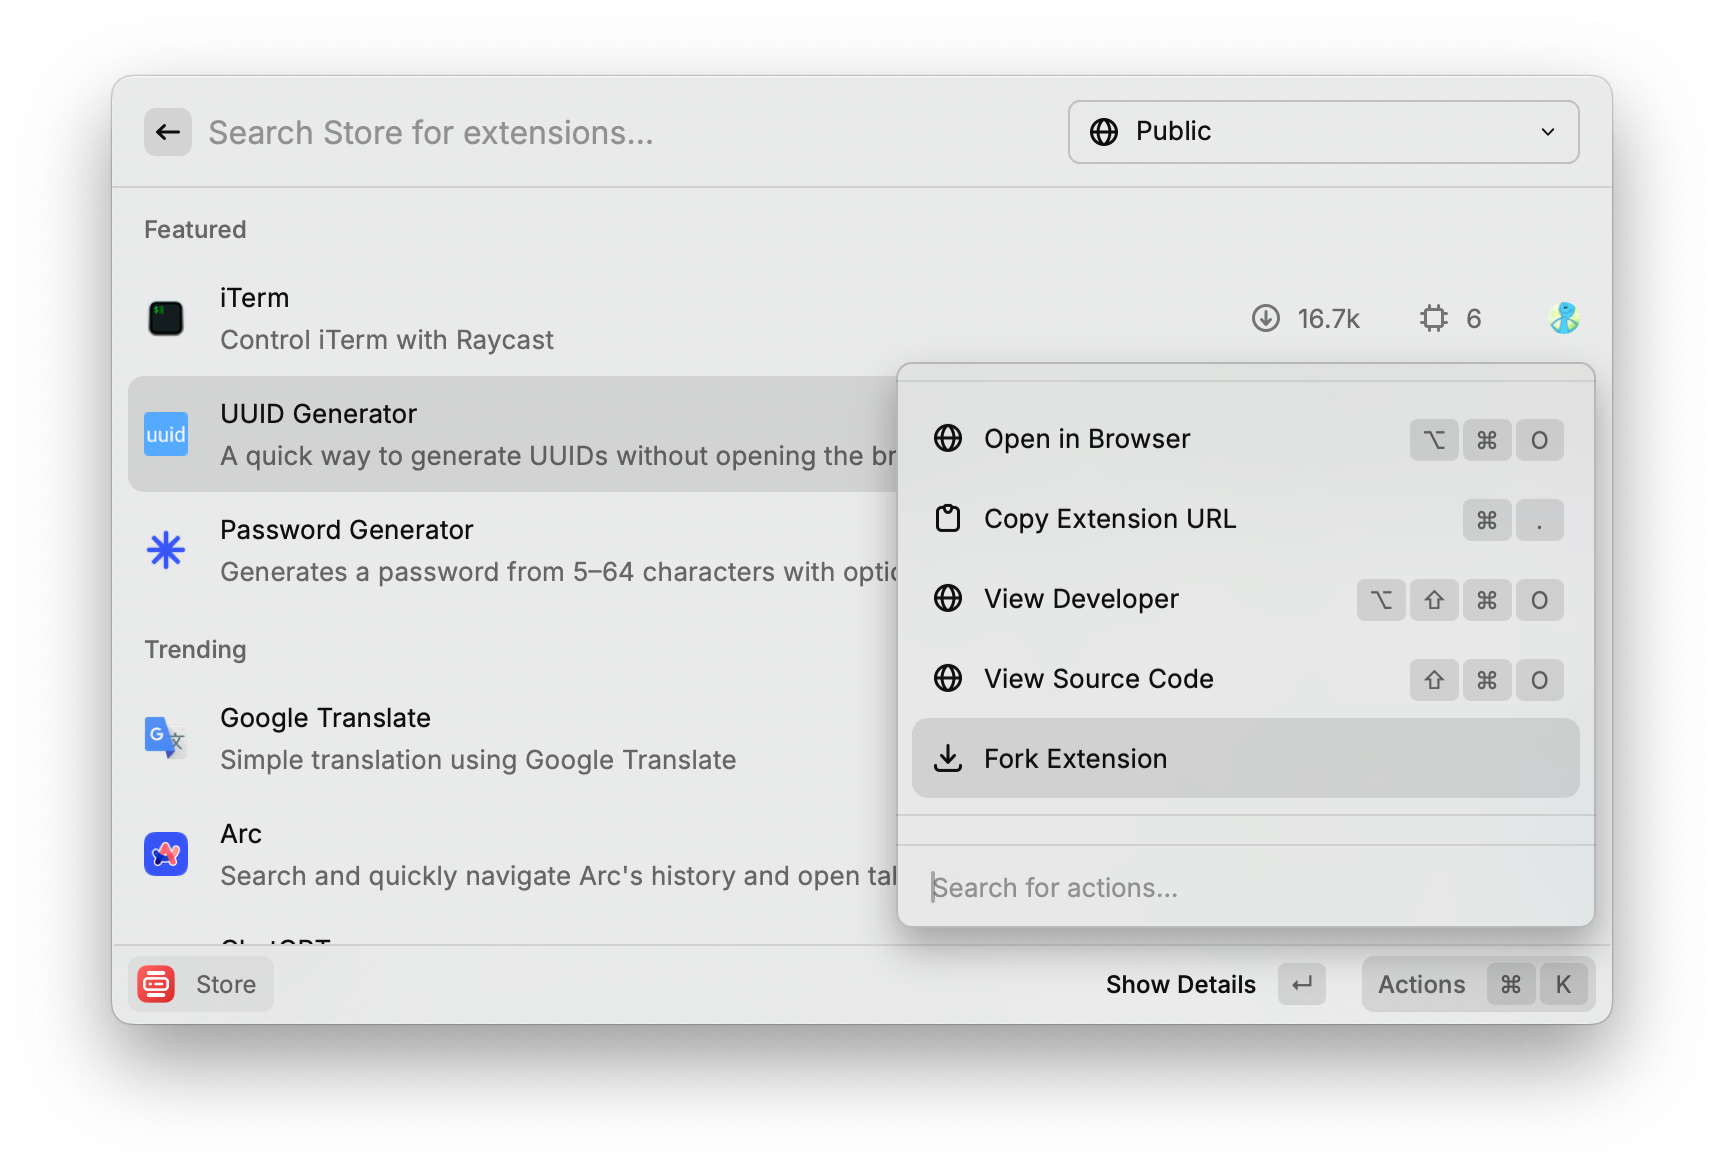
Task: Click the Google Translate icon
Action: pos(166,738)
